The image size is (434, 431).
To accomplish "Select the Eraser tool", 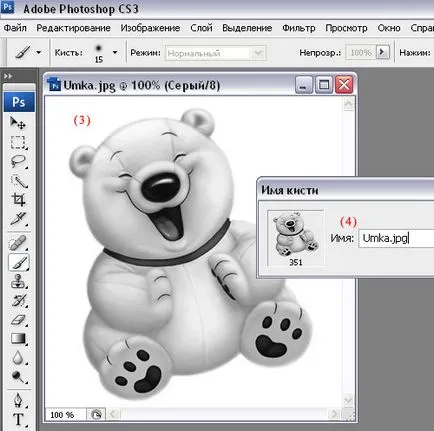I will 18,320.
